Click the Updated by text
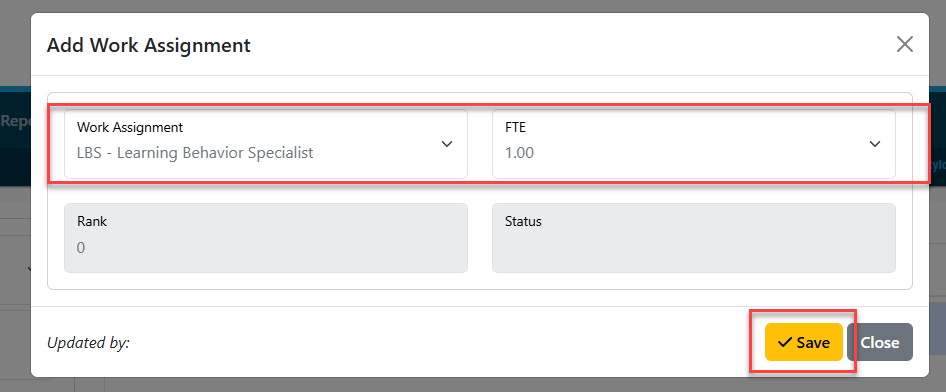The image size is (946, 392). tap(88, 343)
